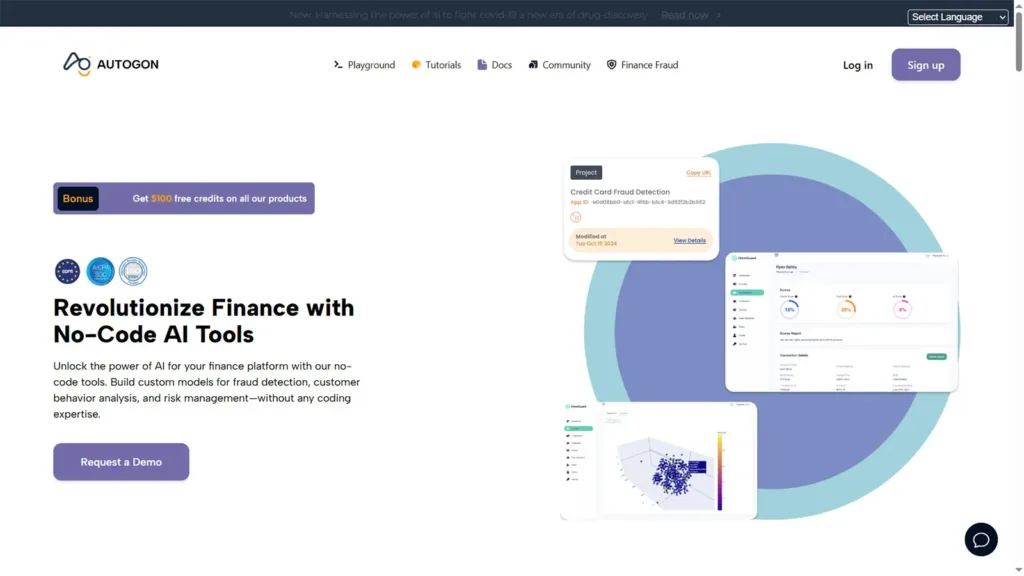Click the arrow beside Read now
This screenshot has width=1024, height=576.
click(718, 15)
